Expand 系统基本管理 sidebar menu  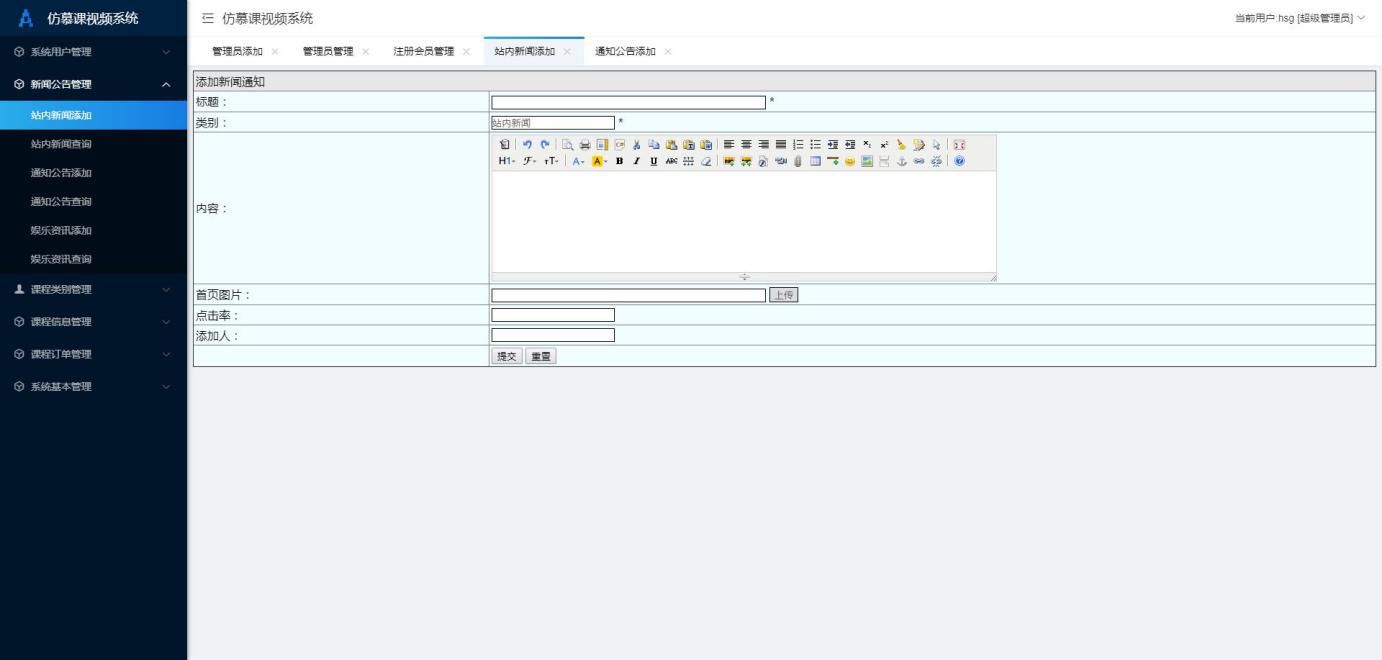click(x=93, y=386)
